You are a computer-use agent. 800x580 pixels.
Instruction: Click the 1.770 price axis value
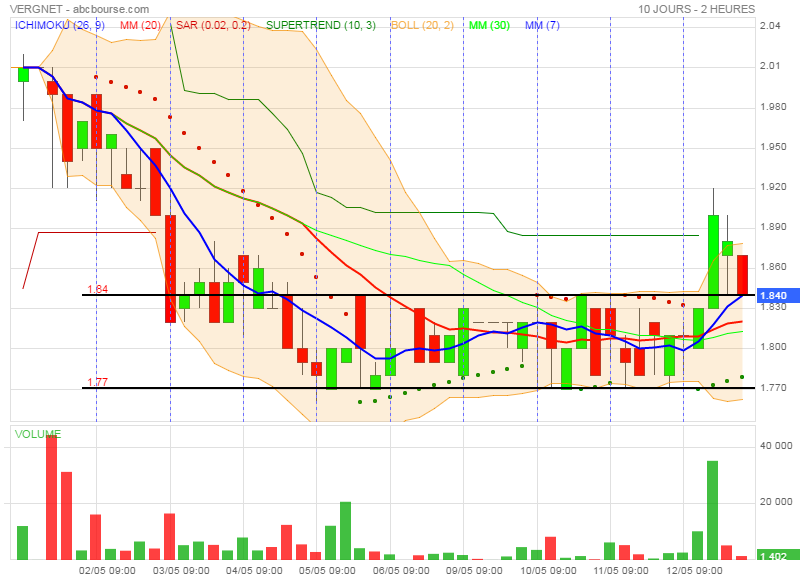[773, 388]
